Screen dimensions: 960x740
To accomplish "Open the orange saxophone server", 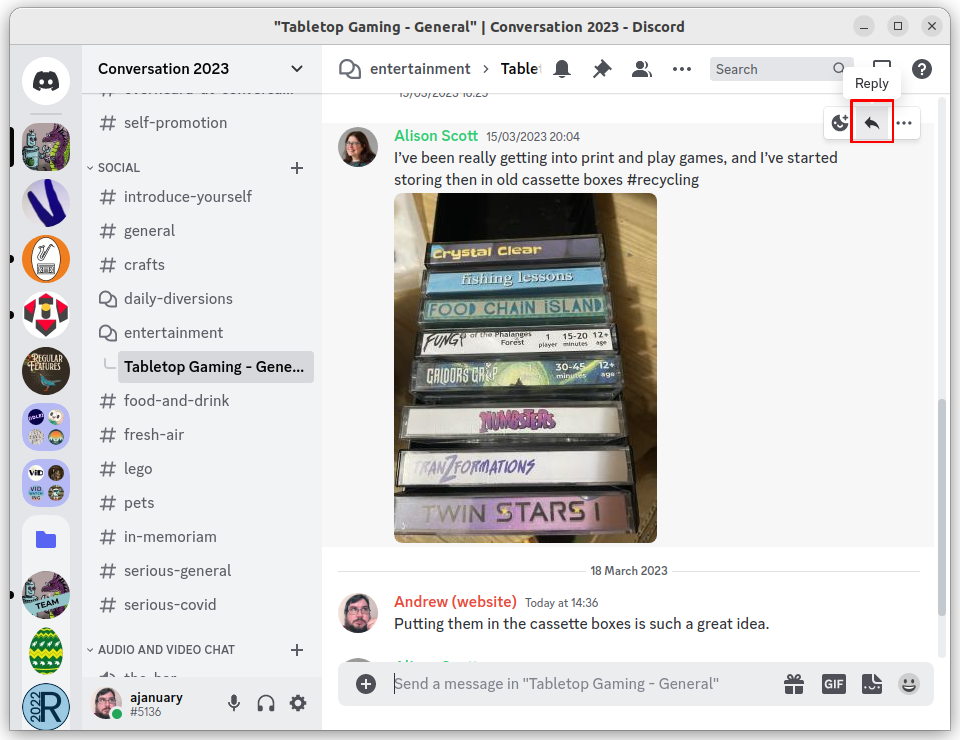I will (x=46, y=259).
